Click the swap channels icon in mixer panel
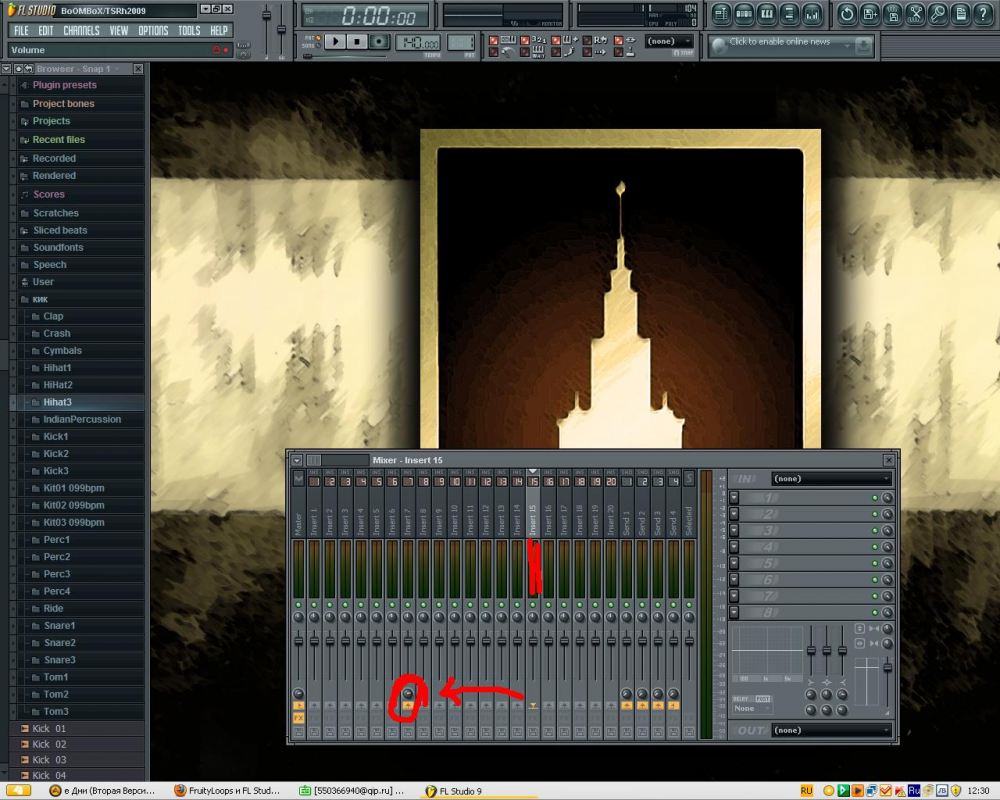The width and height of the screenshot is (1000, 800). point(860,644)
